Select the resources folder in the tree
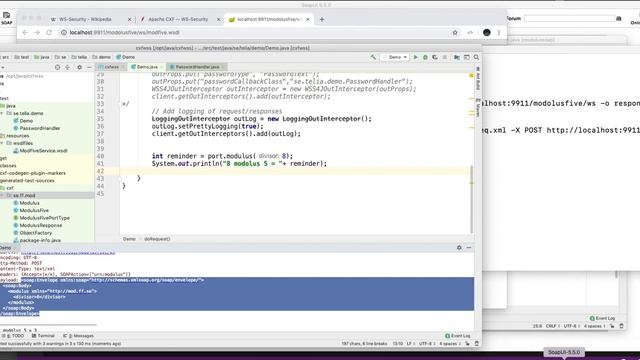Screen dimensions: 640x360 click(x=16, y=136)
